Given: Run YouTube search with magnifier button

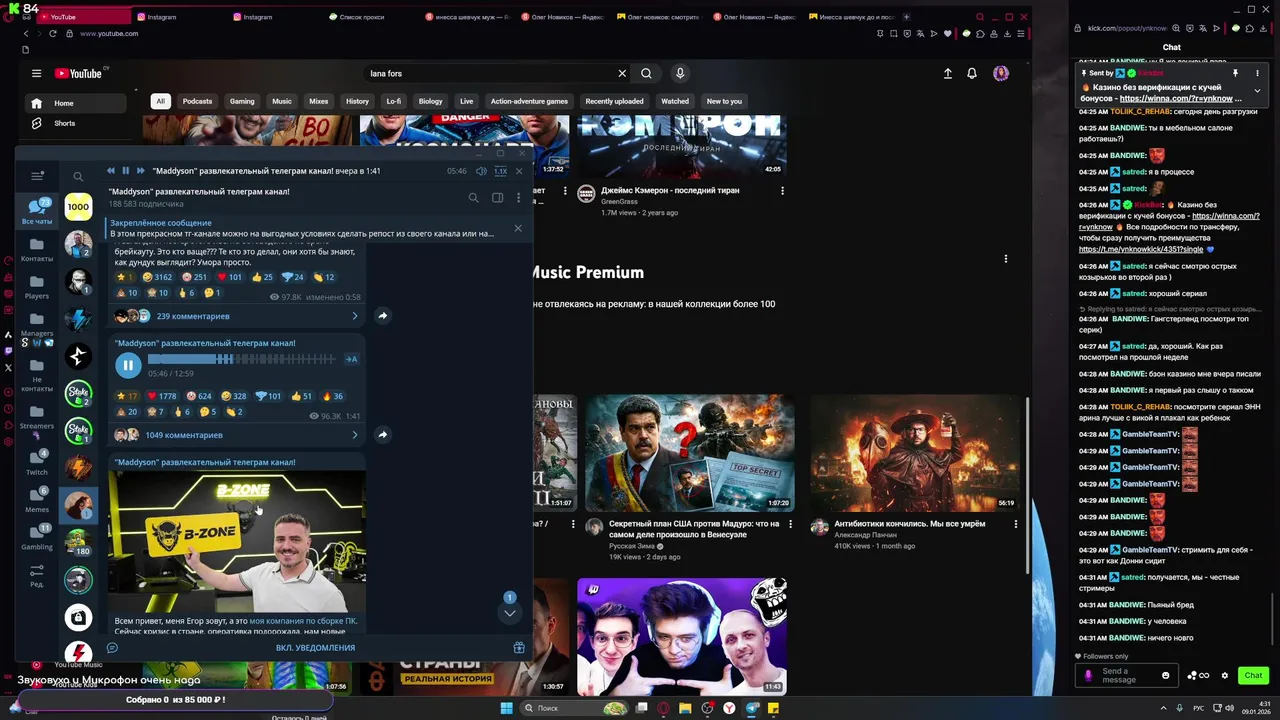Looking at the screenshot, I should [x=646, y=73].
